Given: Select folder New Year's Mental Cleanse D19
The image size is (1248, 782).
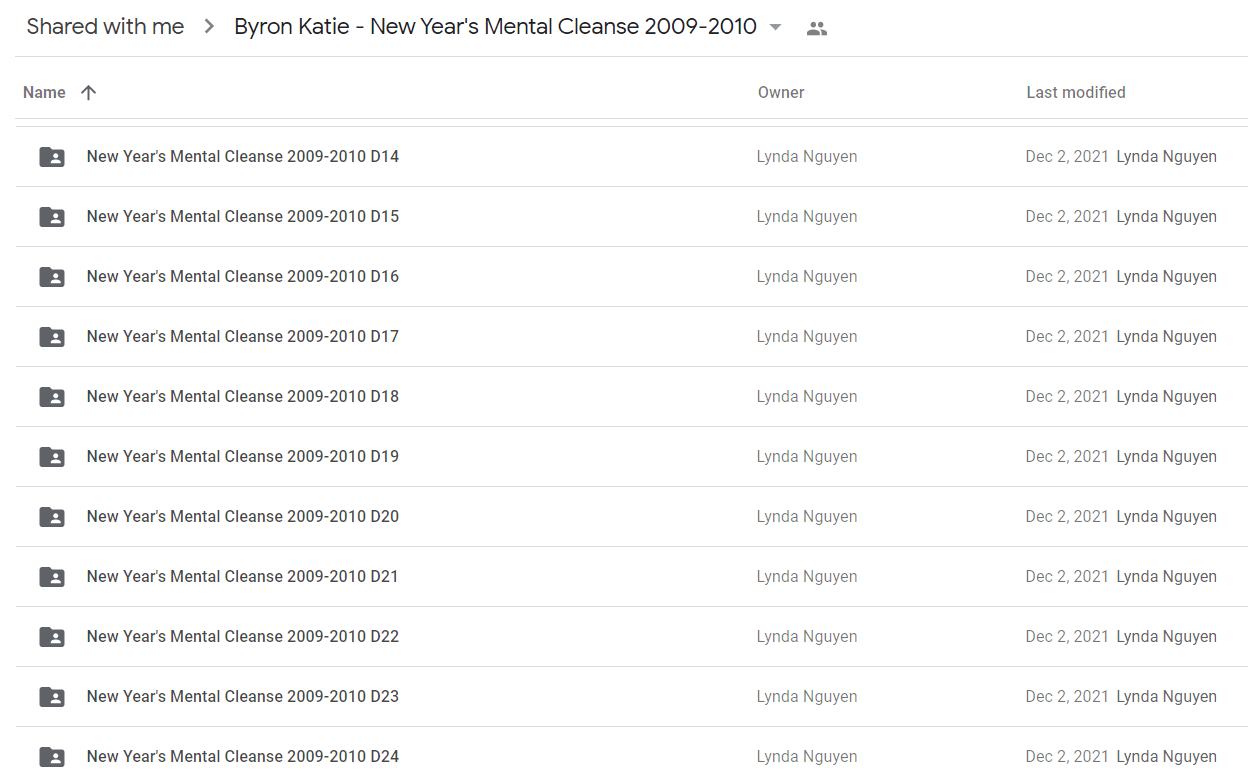Looking at the screenshot, I should coord(243,456).
